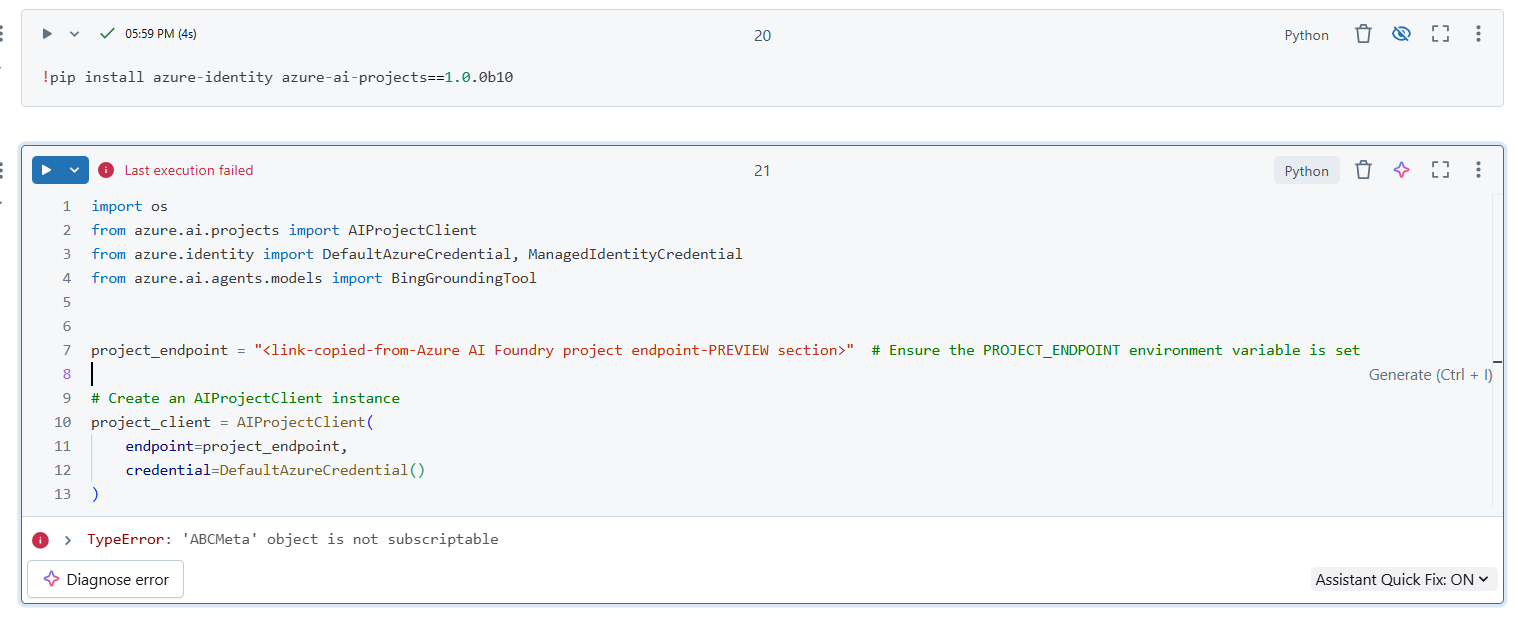Change cell 20 language from Python
Screen dimensions: 1518x620
coord(1306,35)
